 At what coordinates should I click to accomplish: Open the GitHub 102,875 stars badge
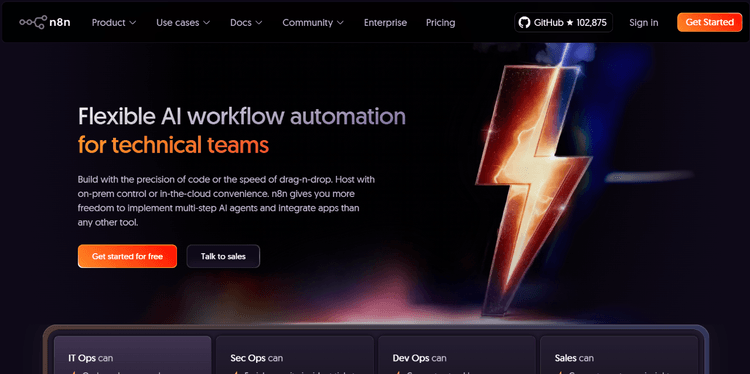[563, 22]
